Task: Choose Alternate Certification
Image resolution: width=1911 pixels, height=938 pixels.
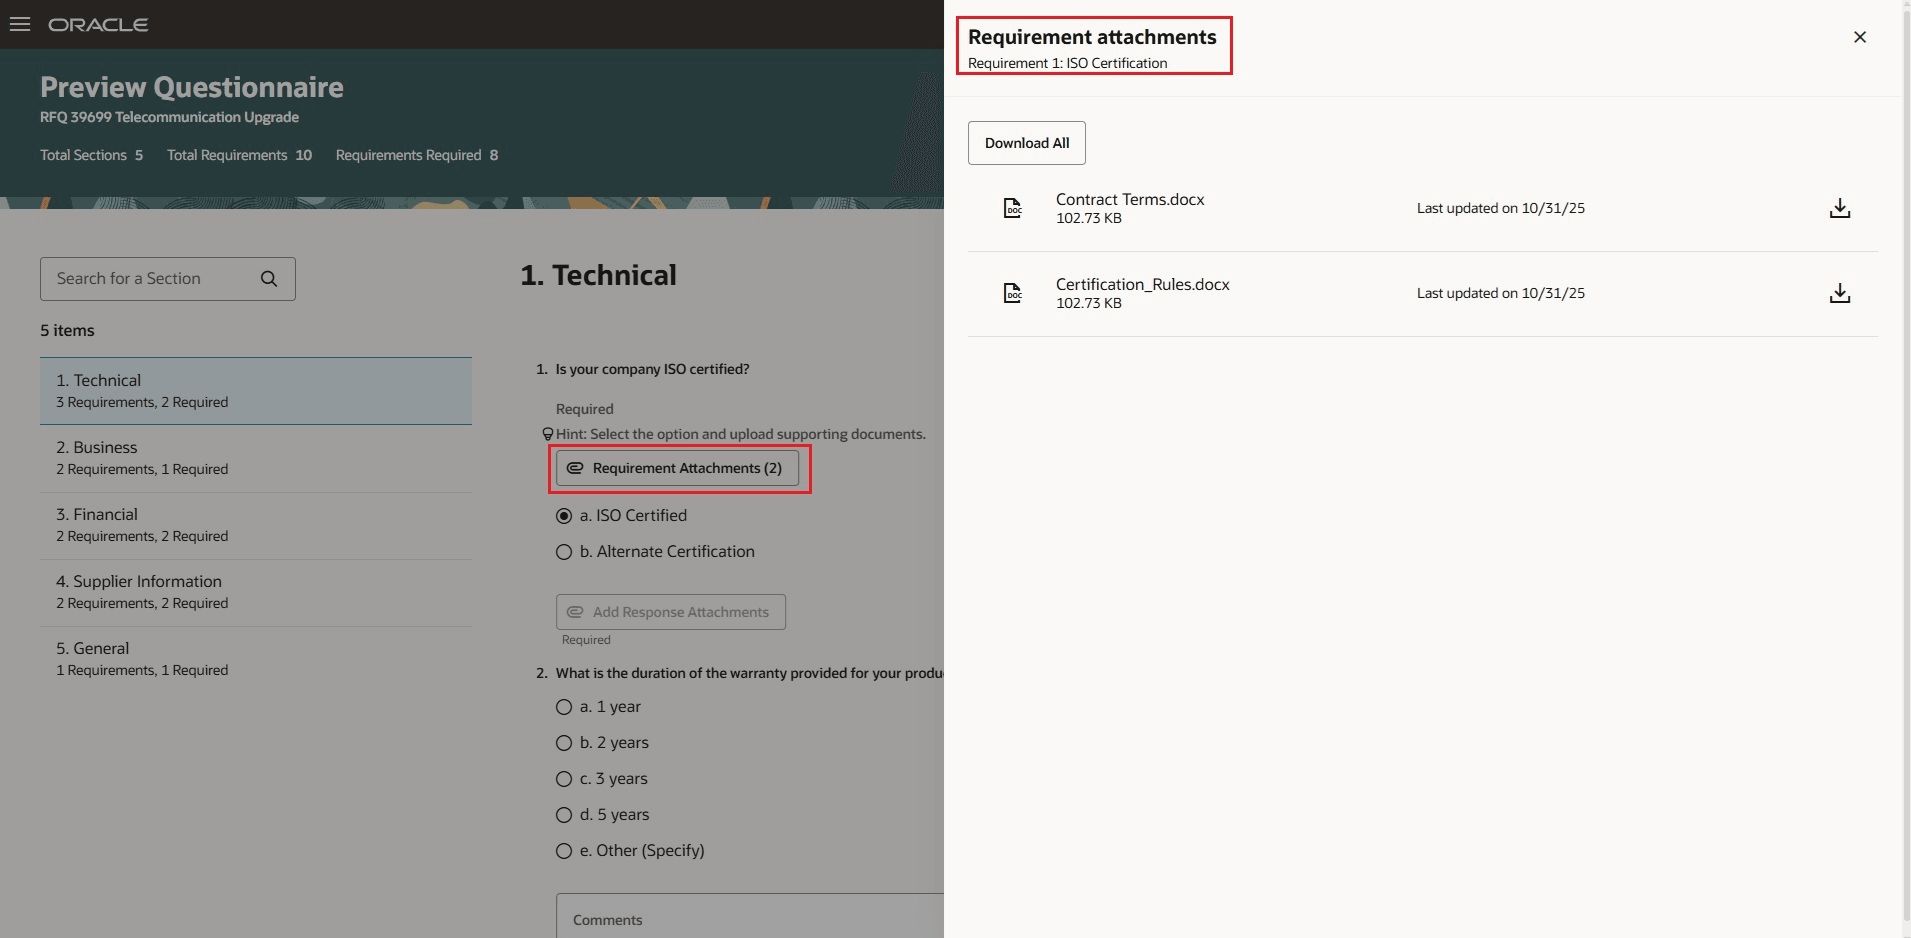Action: click(563, 551)
